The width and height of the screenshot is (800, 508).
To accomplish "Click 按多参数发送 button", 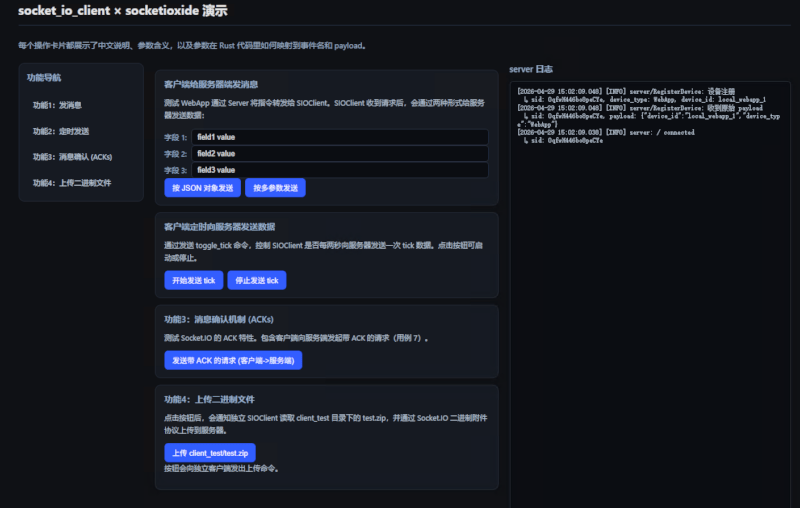I will tap(276, 188).
